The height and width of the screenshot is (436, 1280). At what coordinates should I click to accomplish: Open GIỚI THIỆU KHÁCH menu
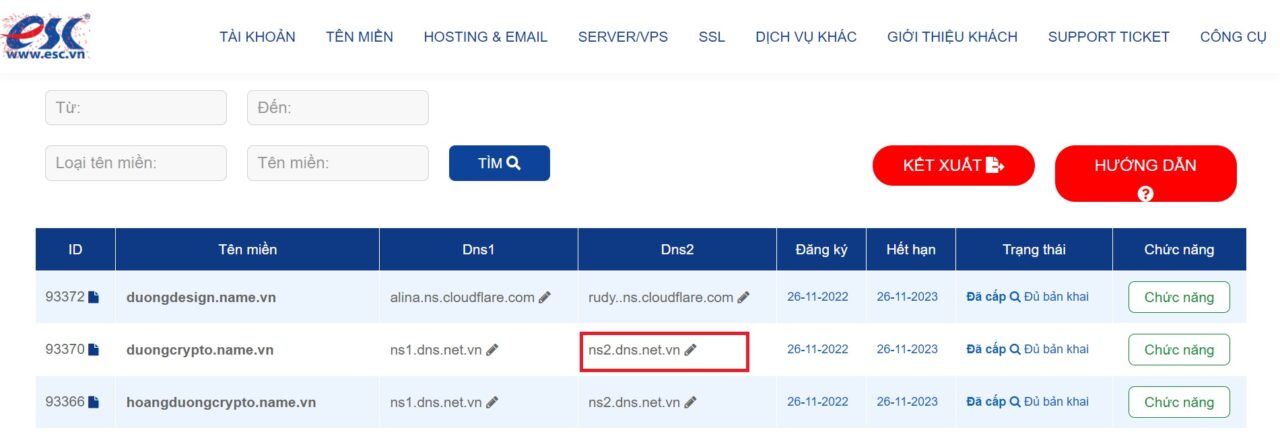[x=952, y=37]
